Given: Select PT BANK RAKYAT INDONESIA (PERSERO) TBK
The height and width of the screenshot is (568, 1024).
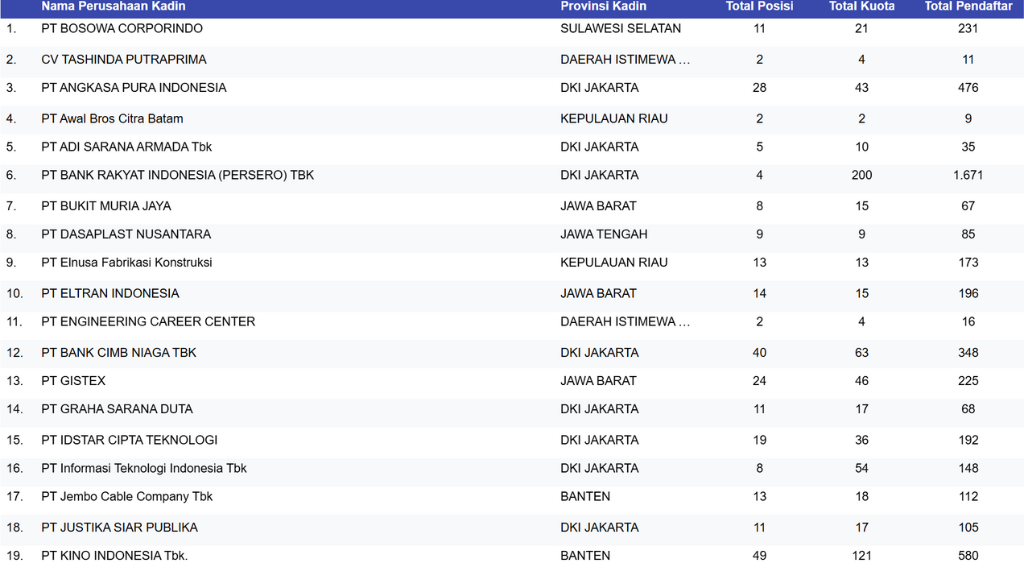Looking at the screenshot, I should 178,176.
